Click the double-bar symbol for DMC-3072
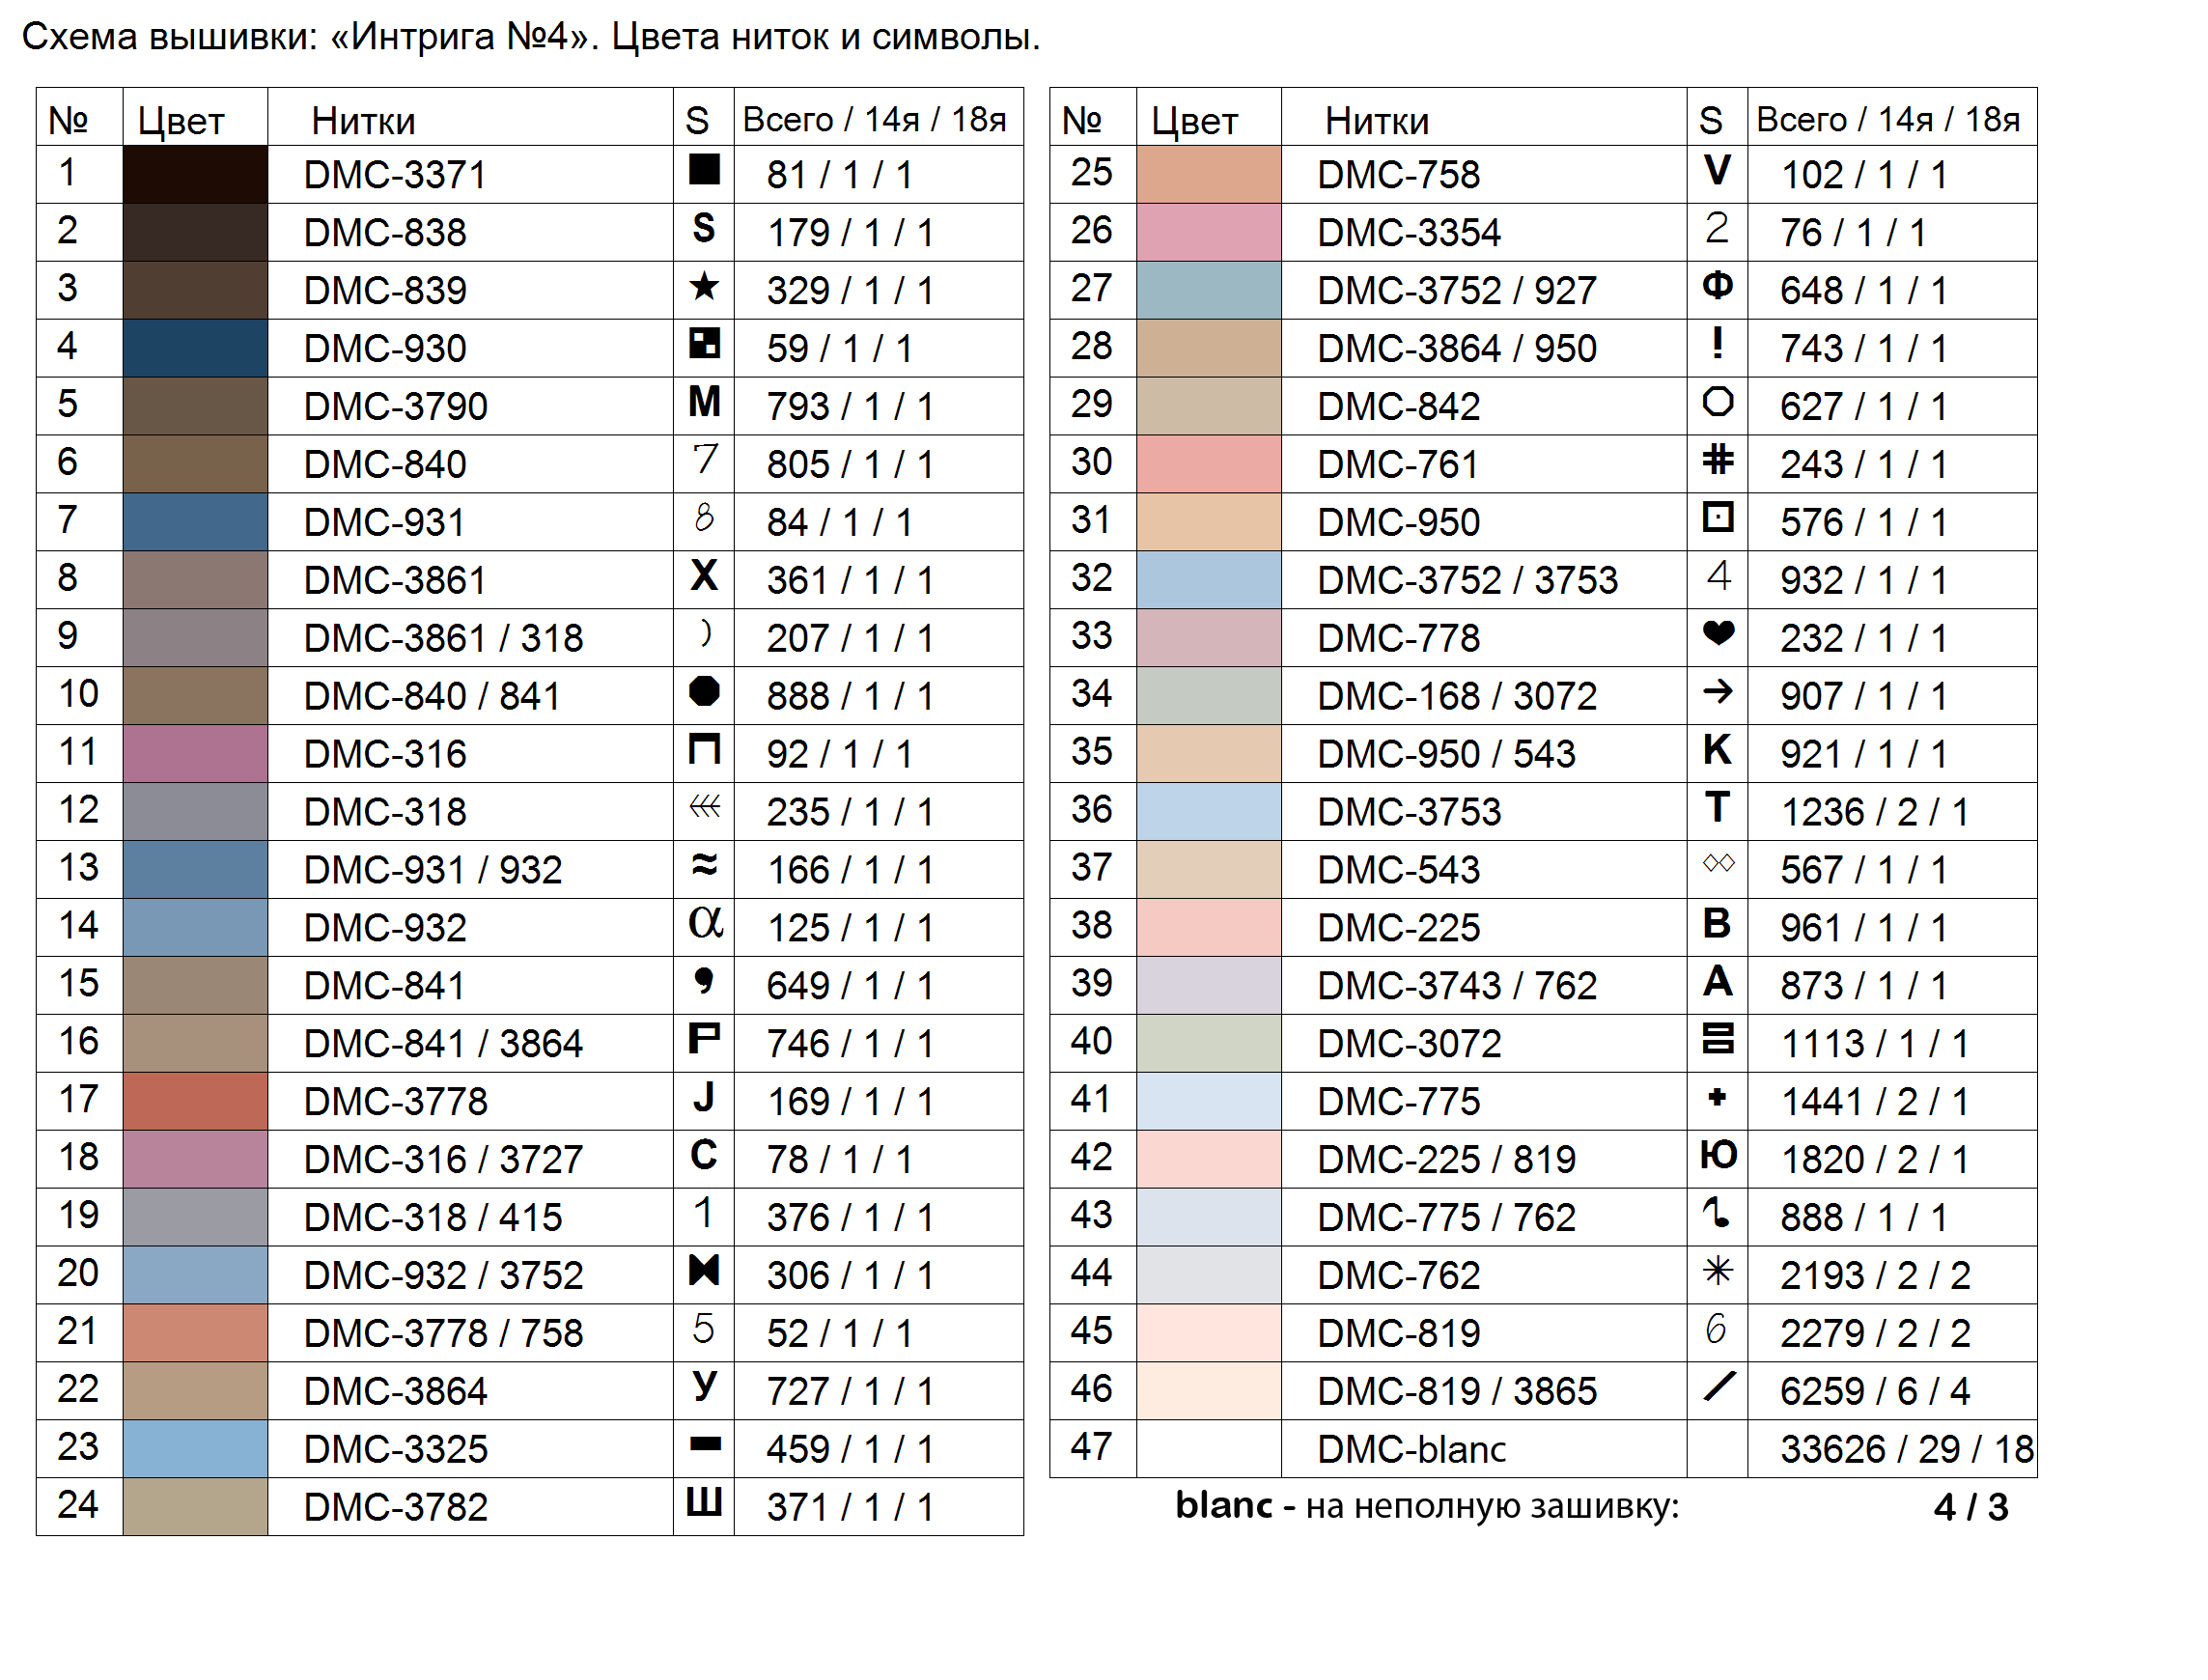The height and width of the screenshot is (1680, 2208). 1718,1038
